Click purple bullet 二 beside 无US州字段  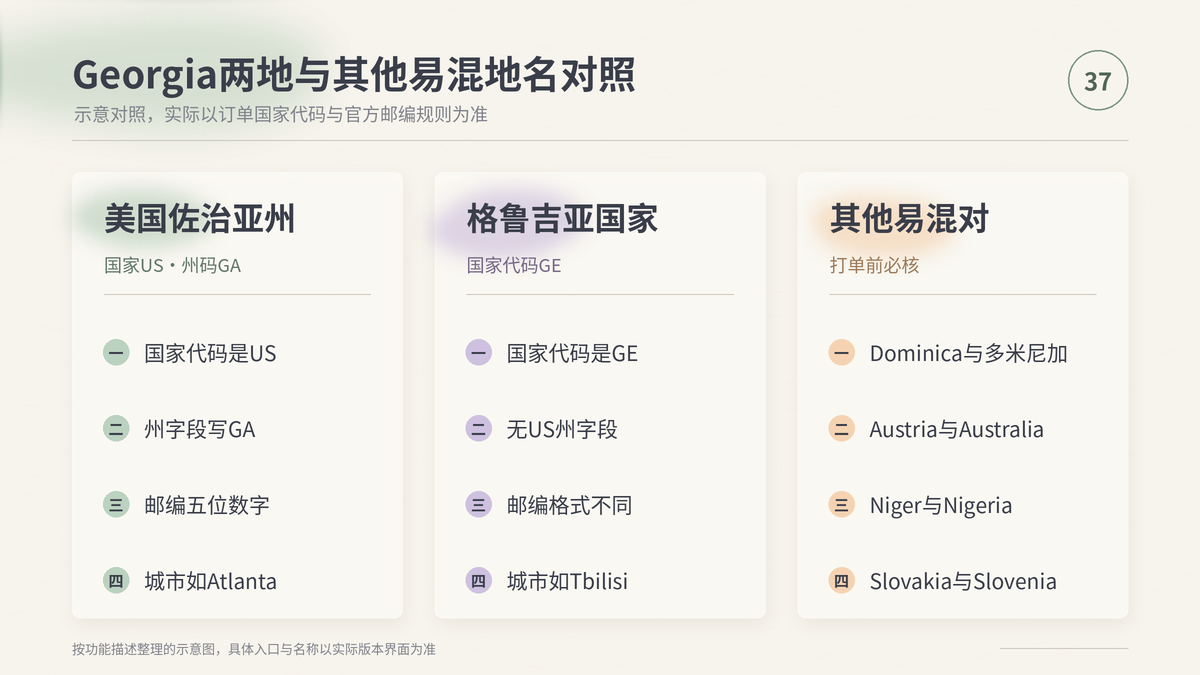pyautogui.click(x=479, y=429)
